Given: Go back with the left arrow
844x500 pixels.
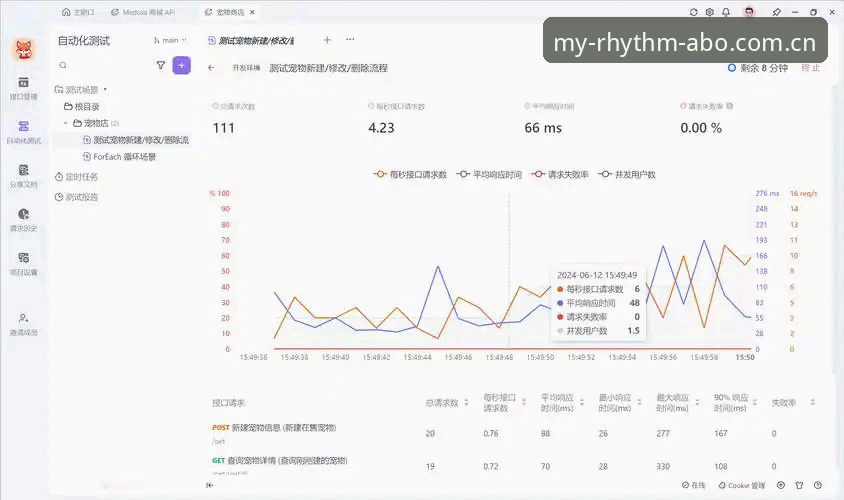Looking at the screenshot, I should point(211,68).
